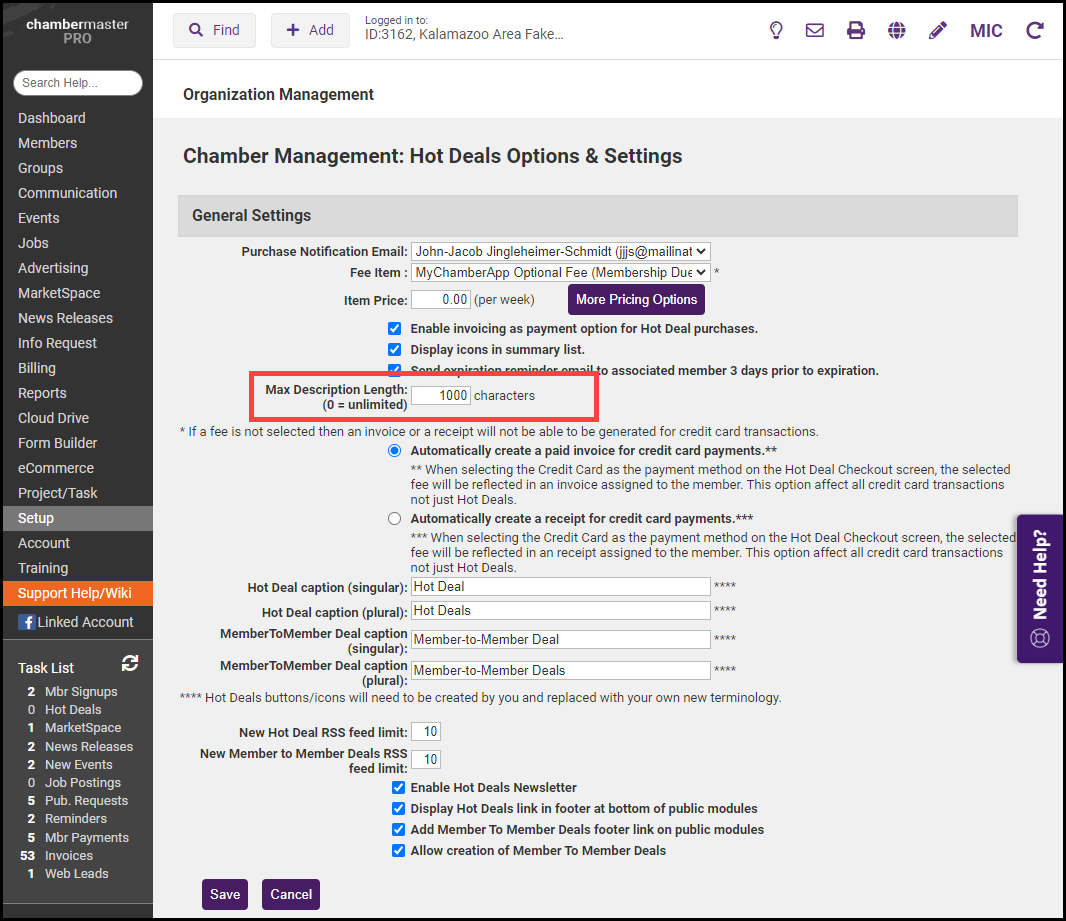This screenshot has height=921, width=1066.
Task: Click the pencil edit icon
Action: [937, 30]
